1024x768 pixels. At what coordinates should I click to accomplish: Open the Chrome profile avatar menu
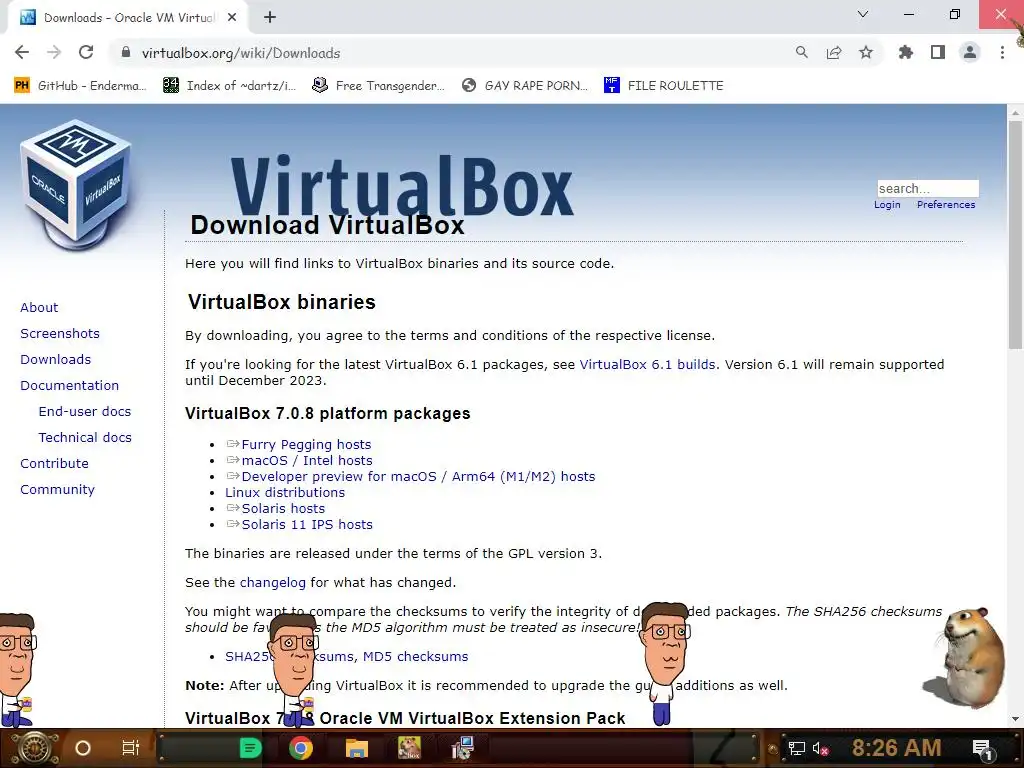970,52
